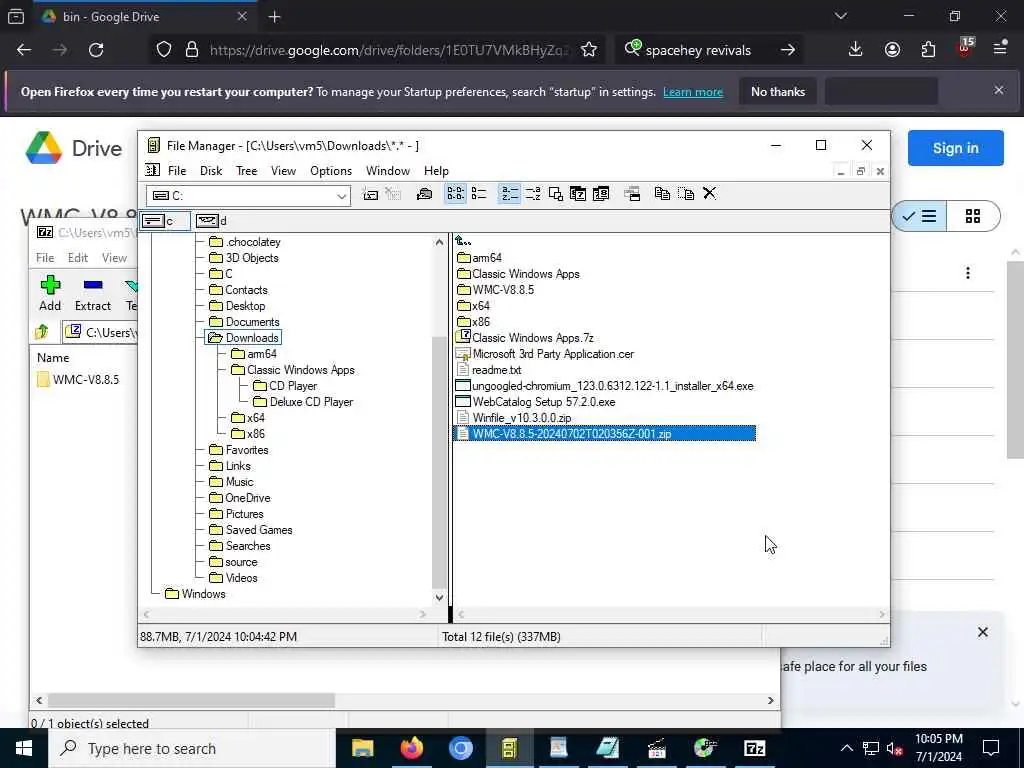Image resolution: width=1024 pixels, height=768 pixels.
Task: Select readme.txt in file list
Action: [488, 370]
